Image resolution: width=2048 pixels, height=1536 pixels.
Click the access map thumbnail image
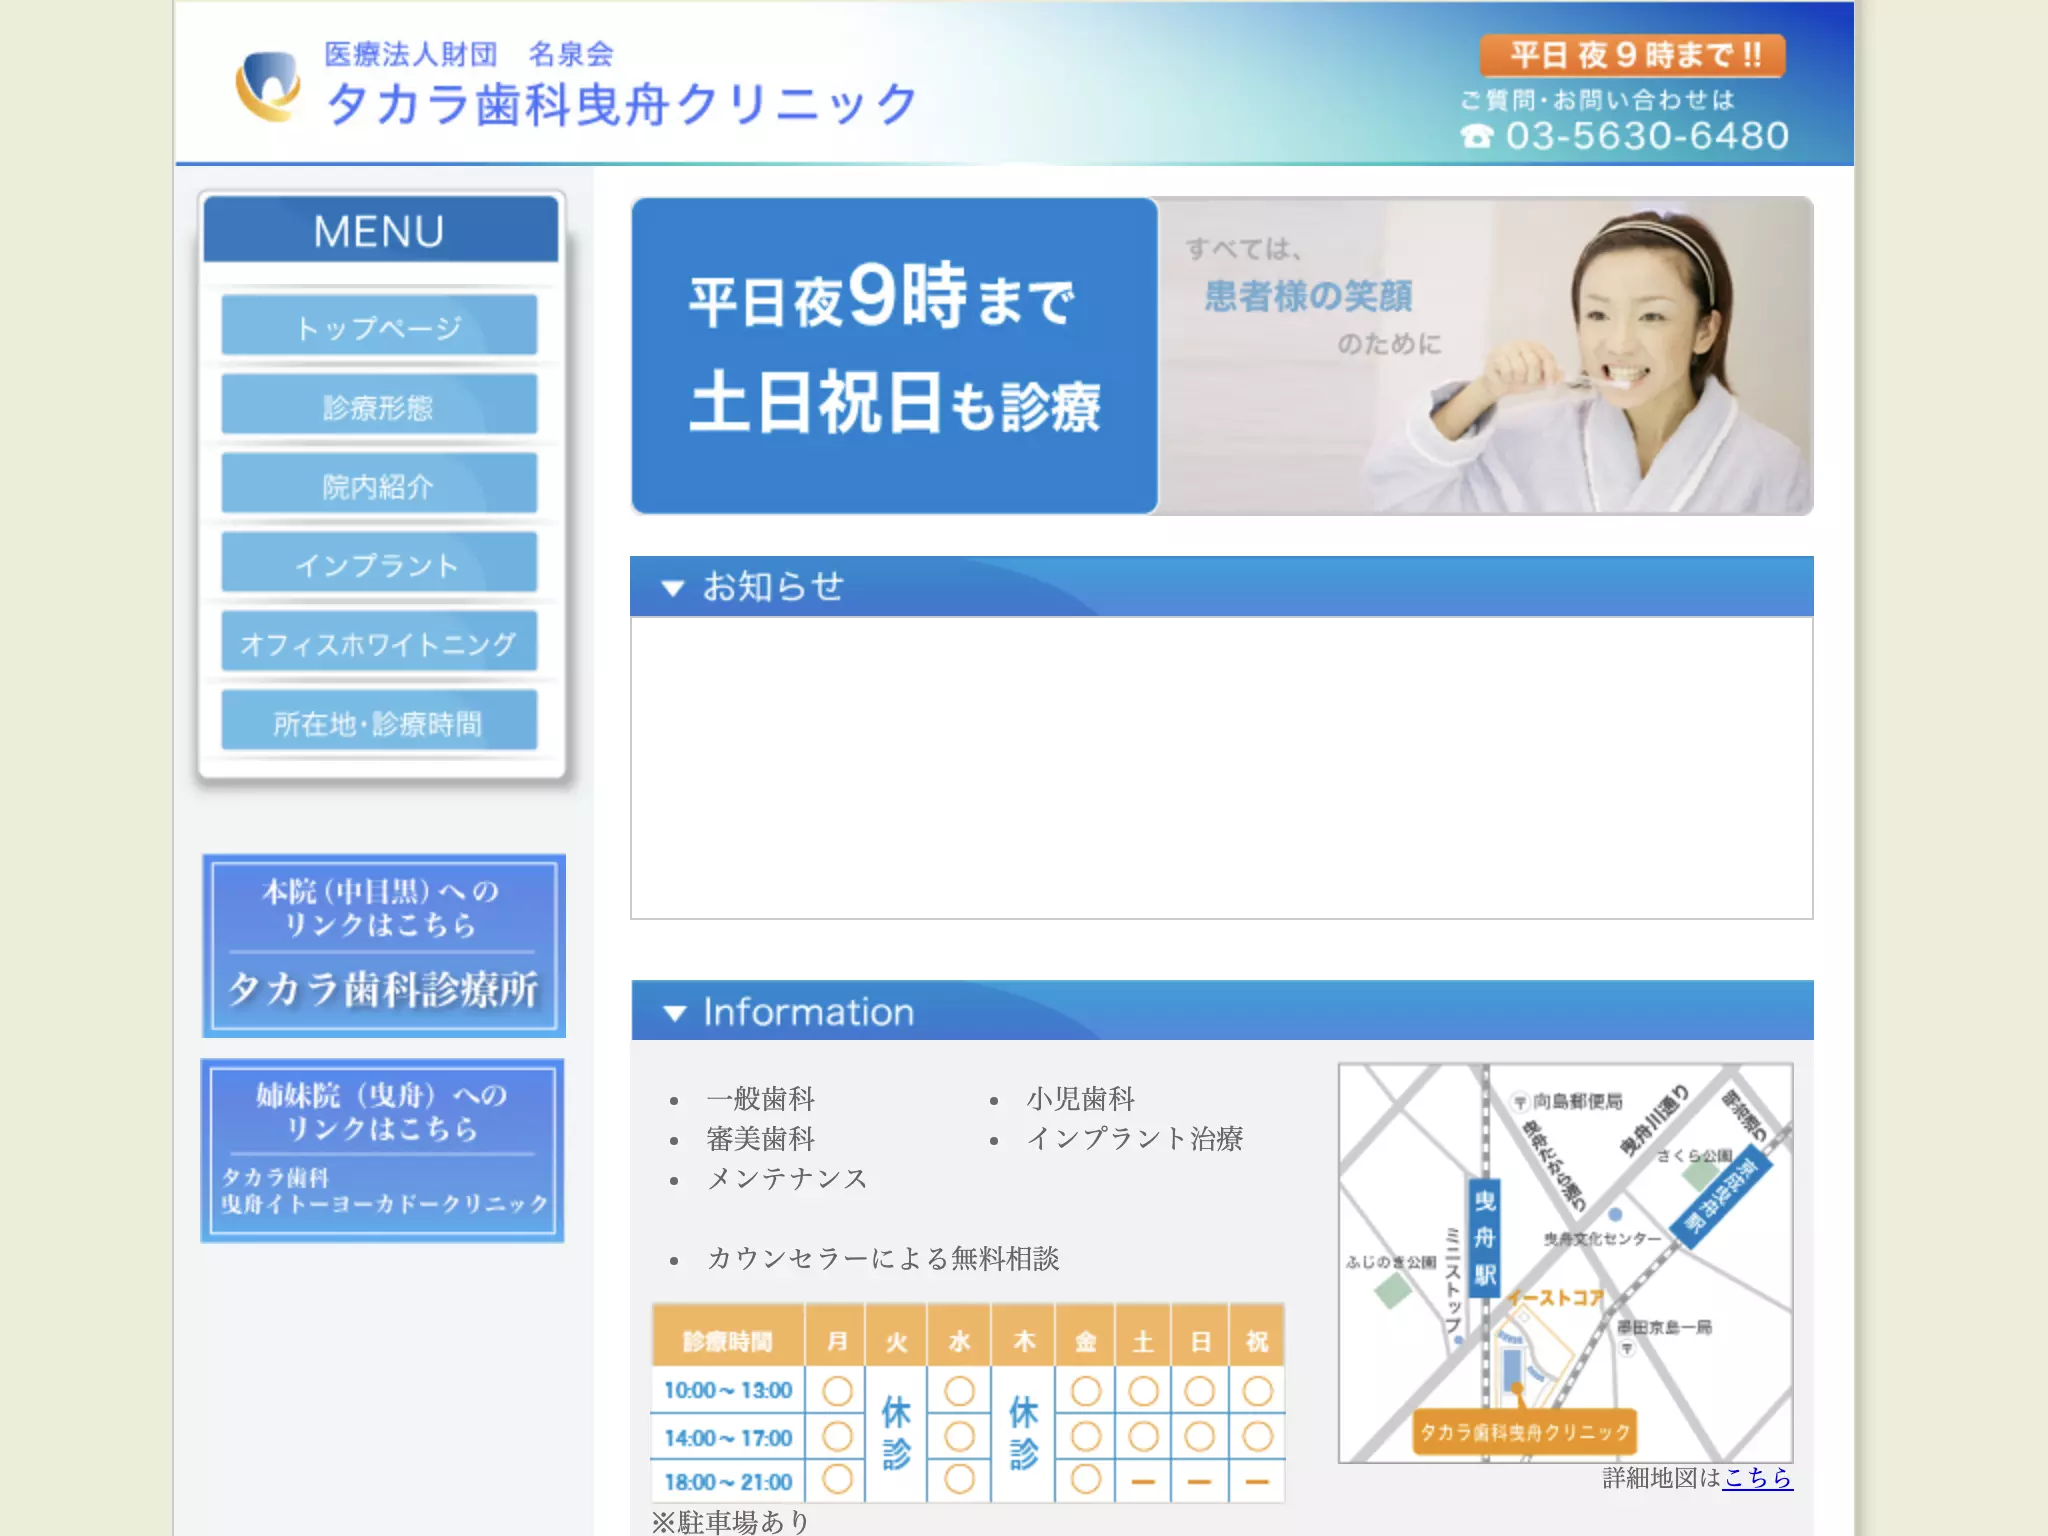(1566, 1263)
